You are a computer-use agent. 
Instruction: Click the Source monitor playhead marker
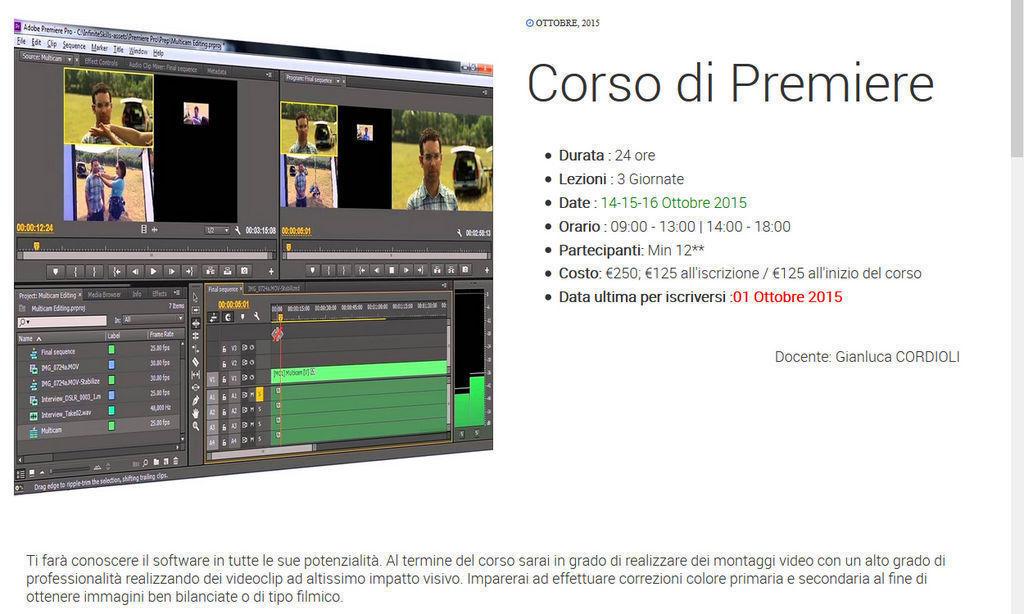pos(37,246)
